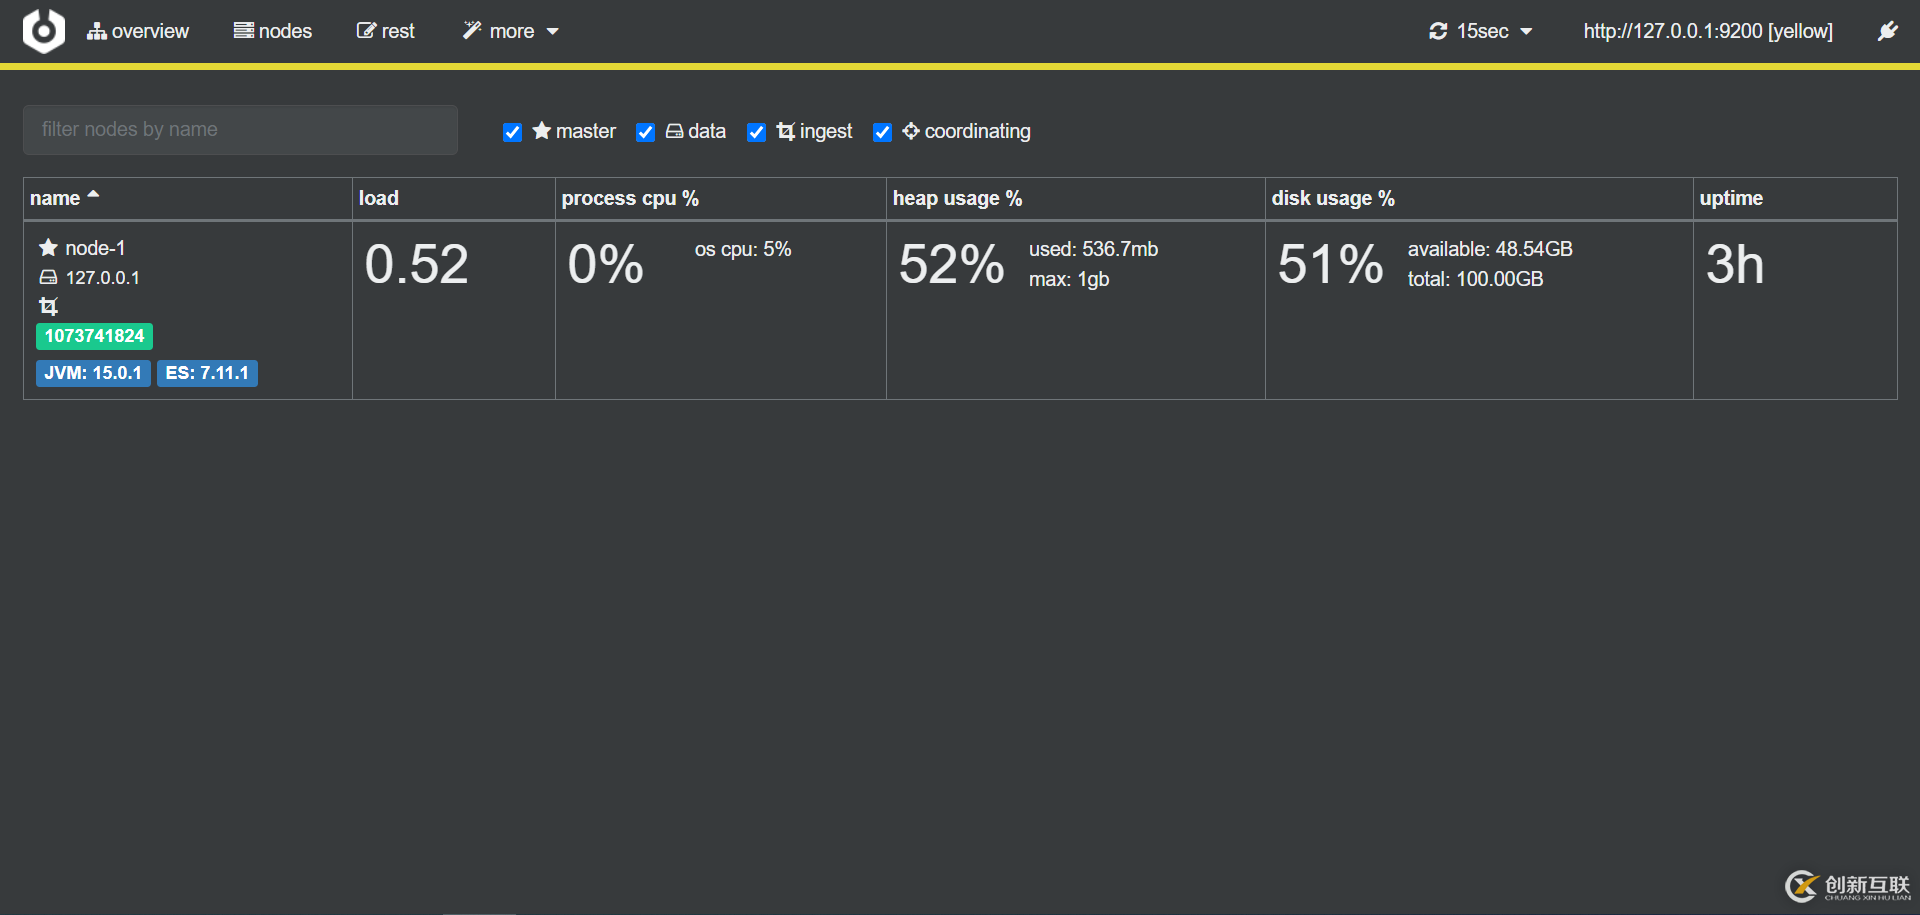
Task: Toggle the ingest nodes checkbox
Action: [x=756, y=132]
